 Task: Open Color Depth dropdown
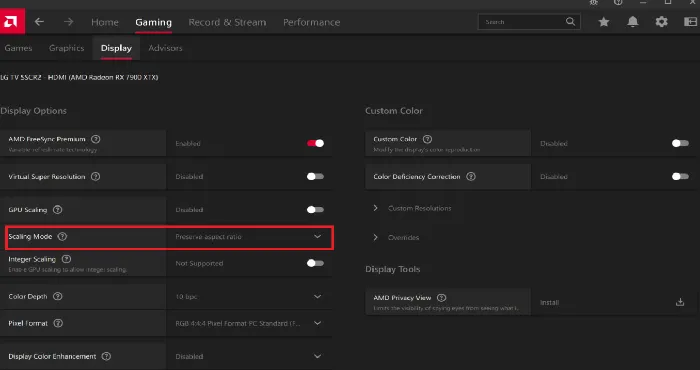click(x=317, y=296)
